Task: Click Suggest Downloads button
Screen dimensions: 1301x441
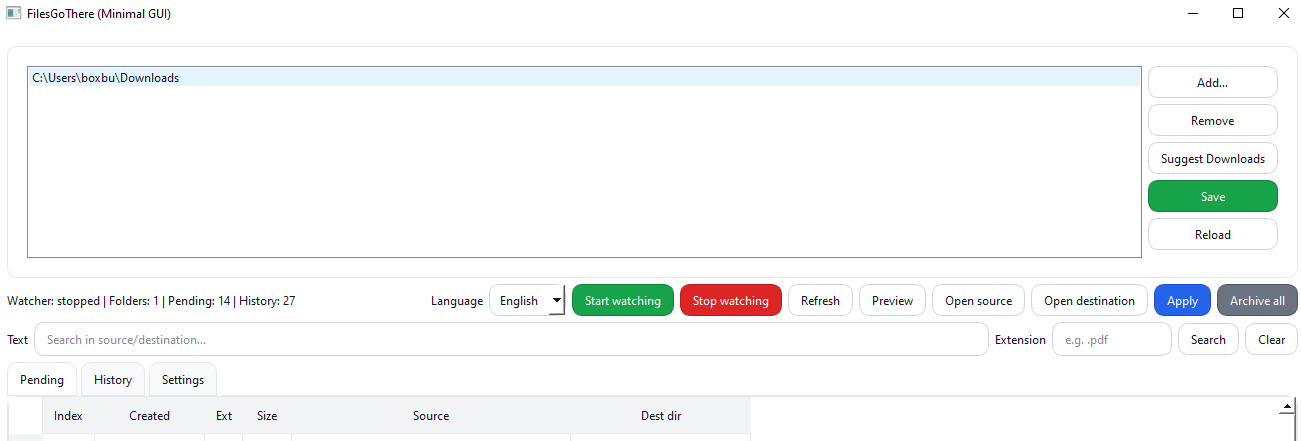Action: pos(1212,158)
